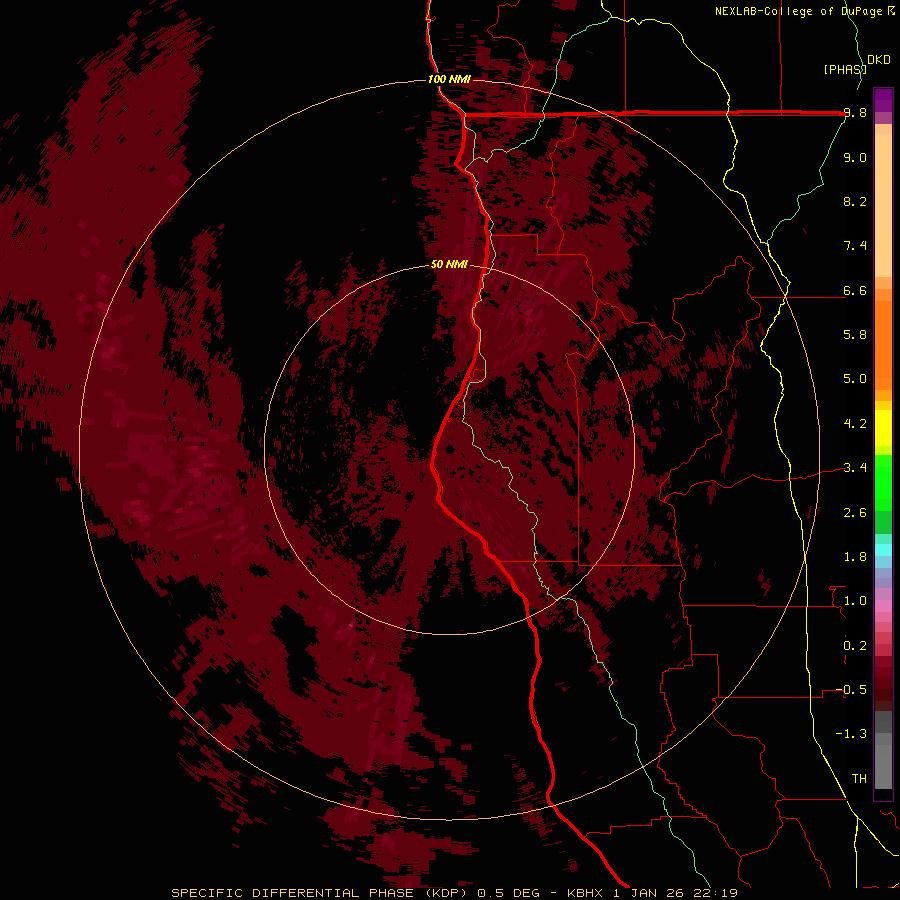900x900 pixels.
Task: Click the 0.2 scale value
Action: (855, 645)
